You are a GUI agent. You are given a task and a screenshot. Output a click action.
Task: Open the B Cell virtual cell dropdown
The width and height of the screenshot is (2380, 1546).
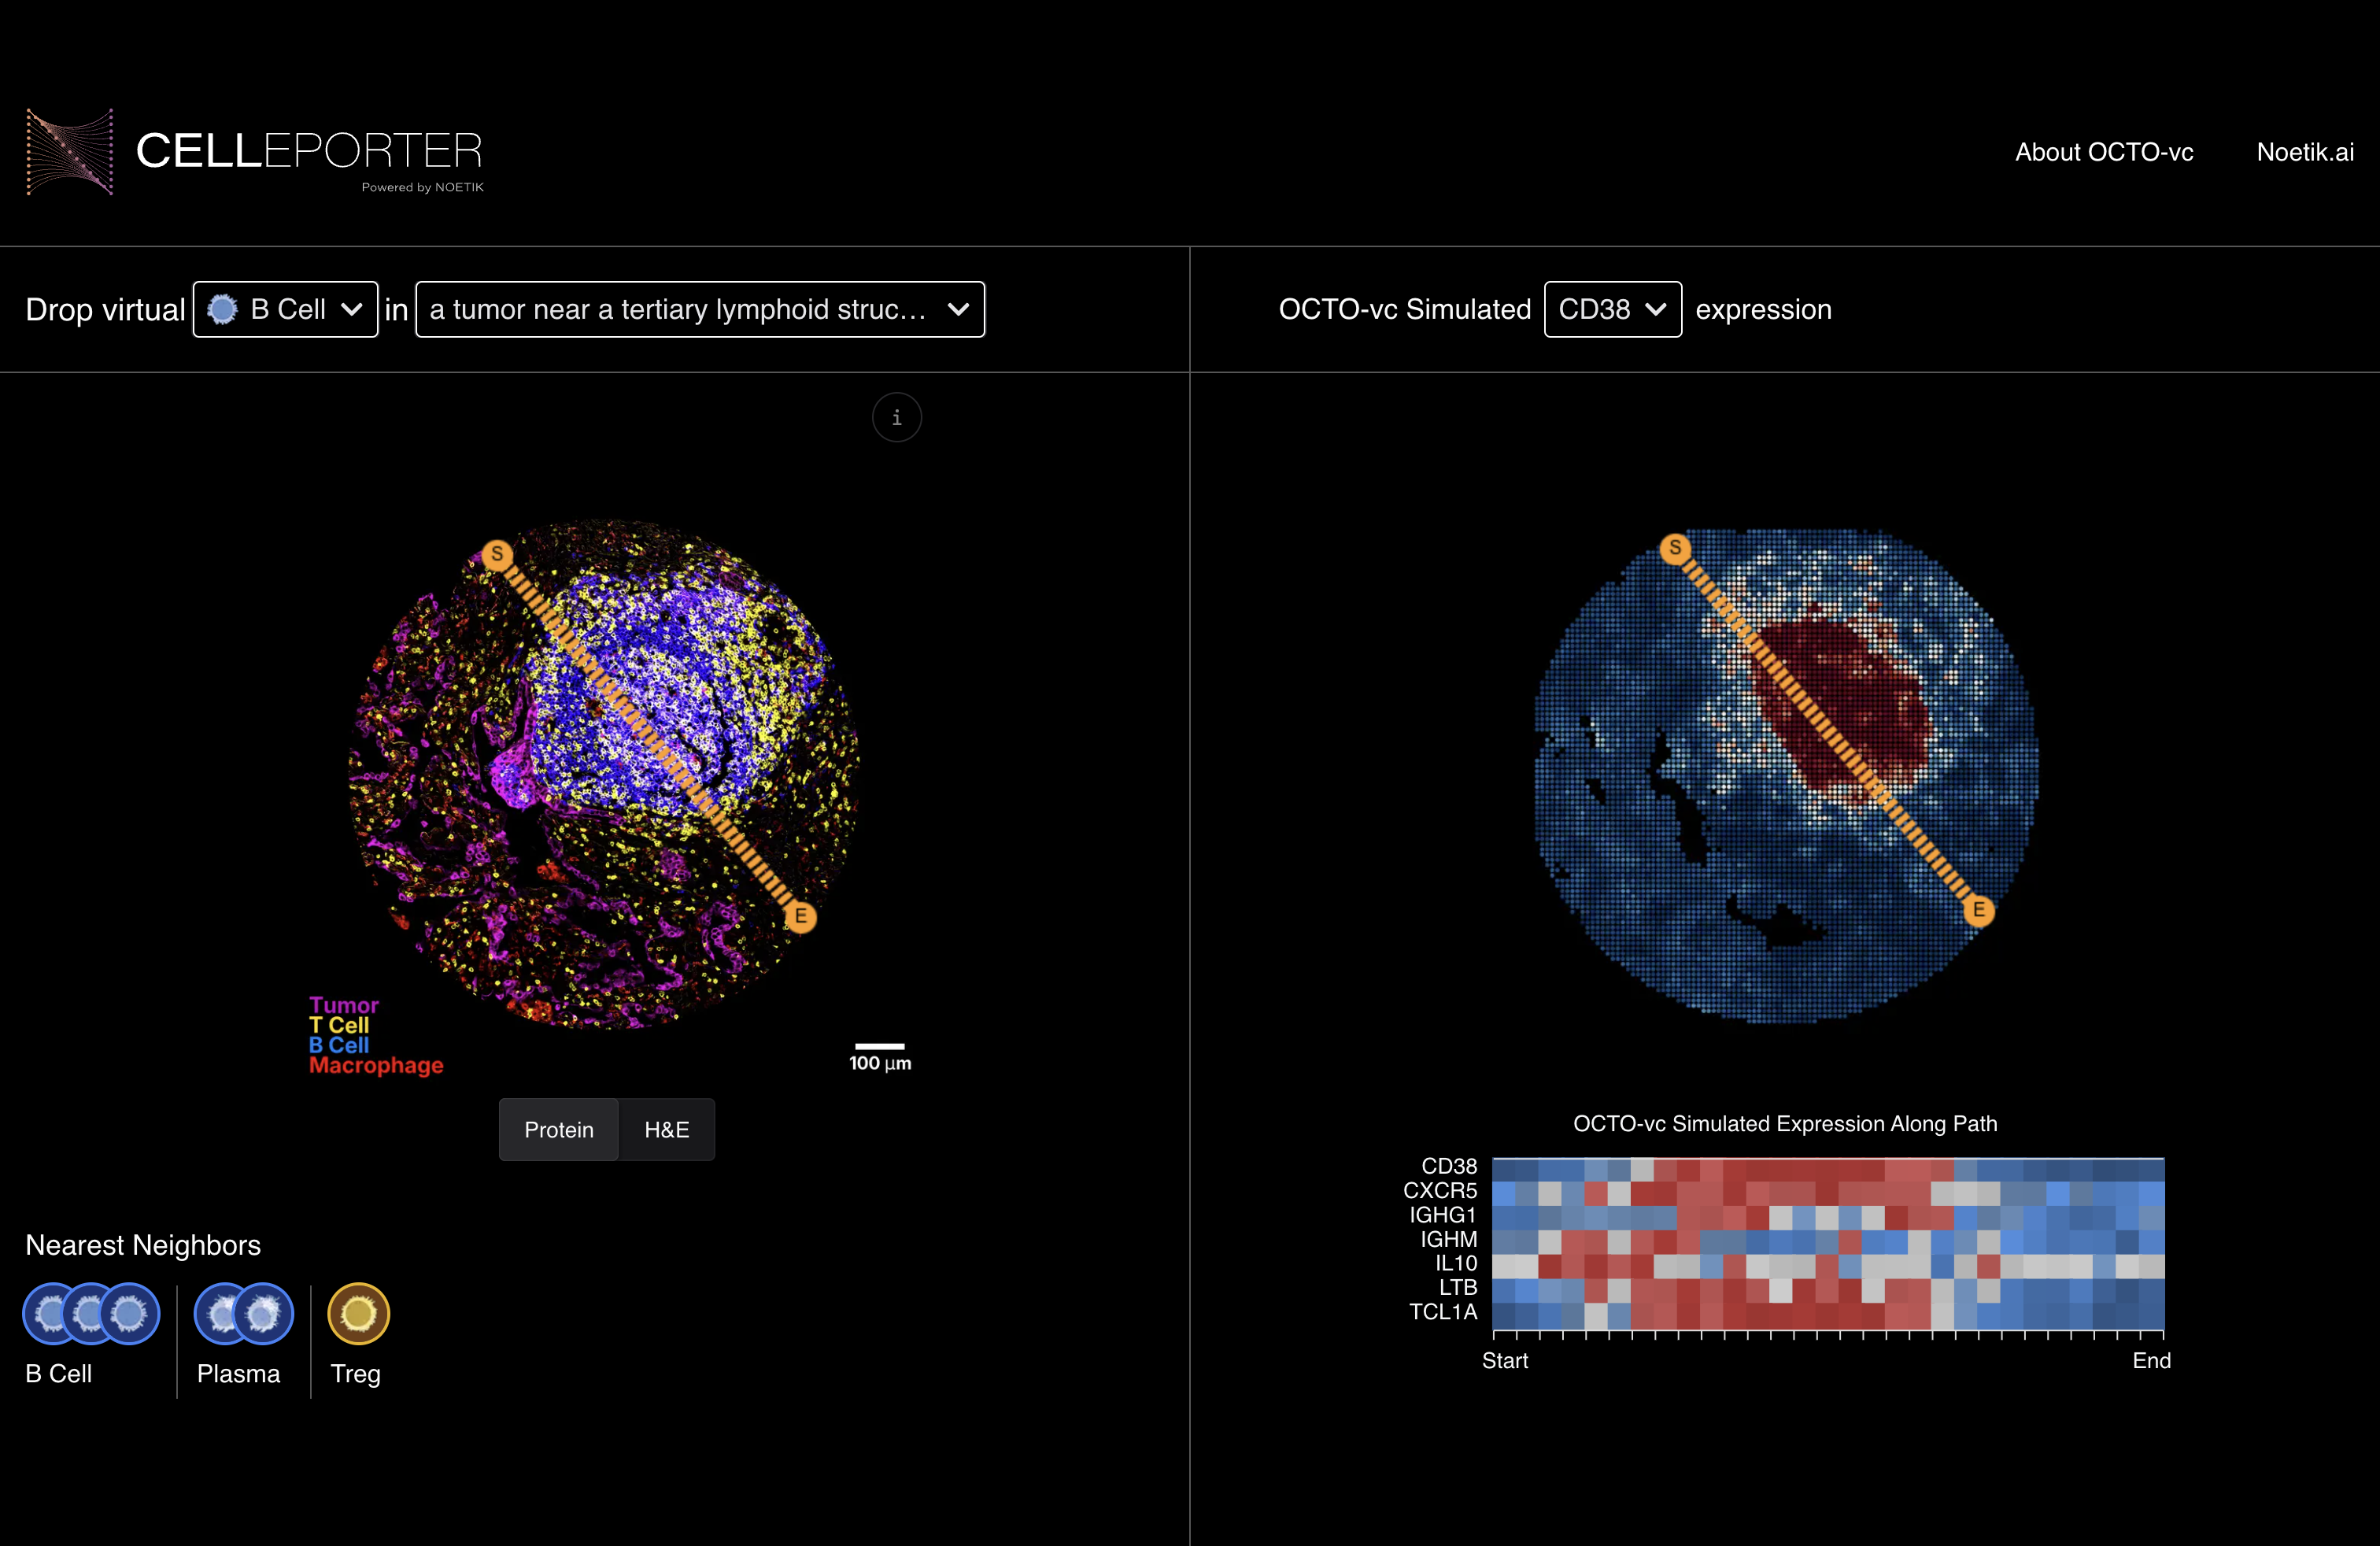[x=285, y=310]
